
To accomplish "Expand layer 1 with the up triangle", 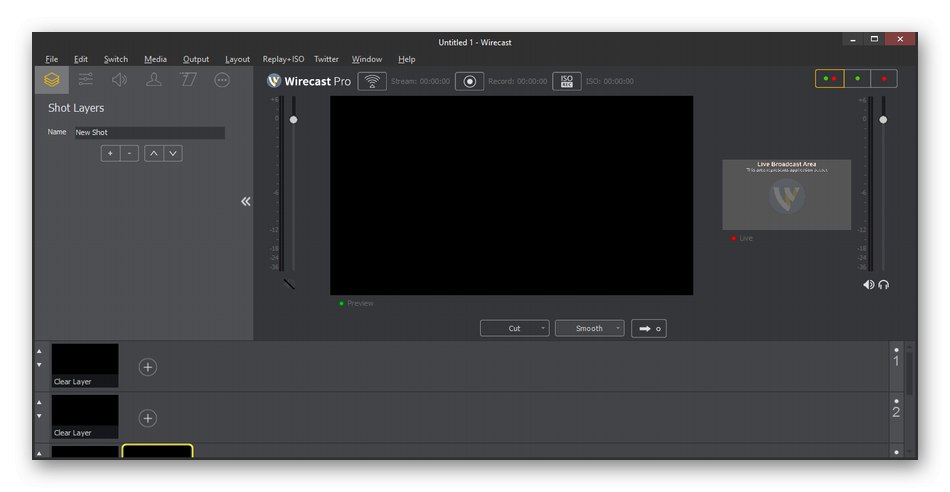I will coord(39,351).
